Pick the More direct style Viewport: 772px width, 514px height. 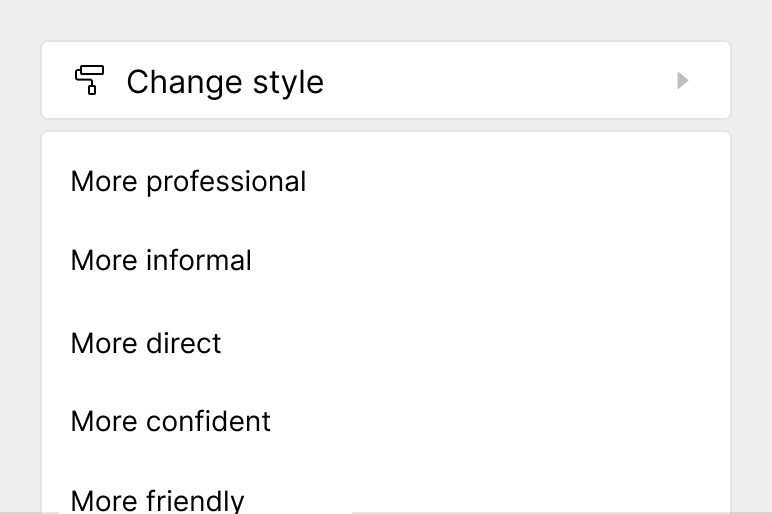click(x=146, y=343)
